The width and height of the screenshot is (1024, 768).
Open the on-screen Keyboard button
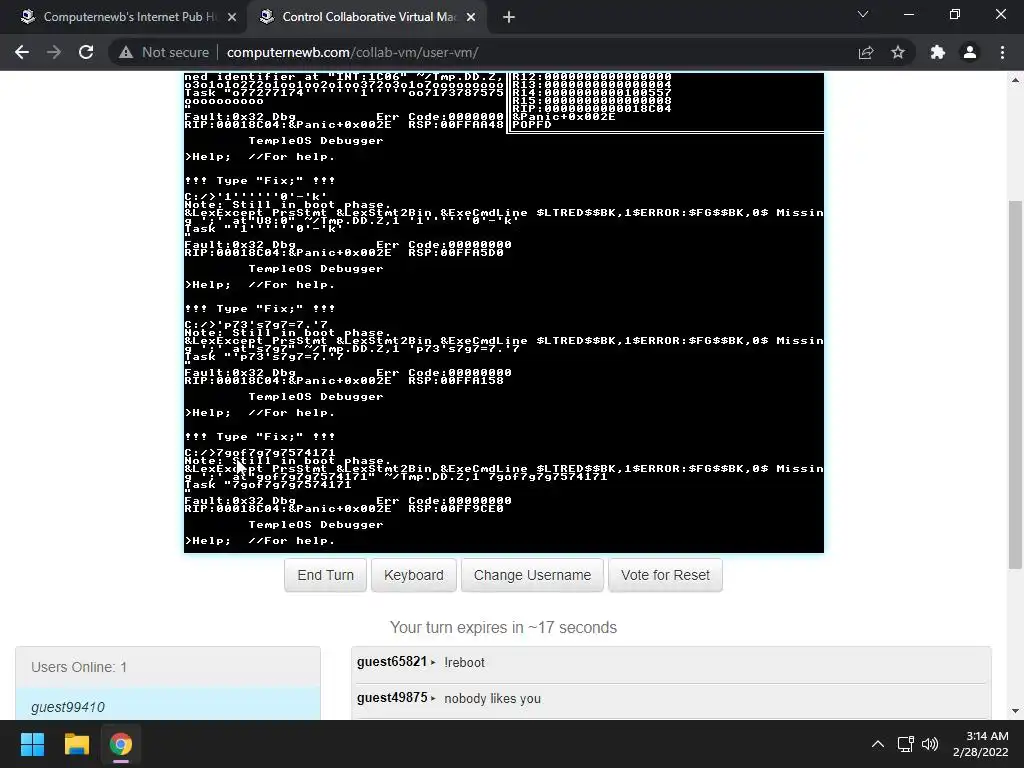[413, 575]
